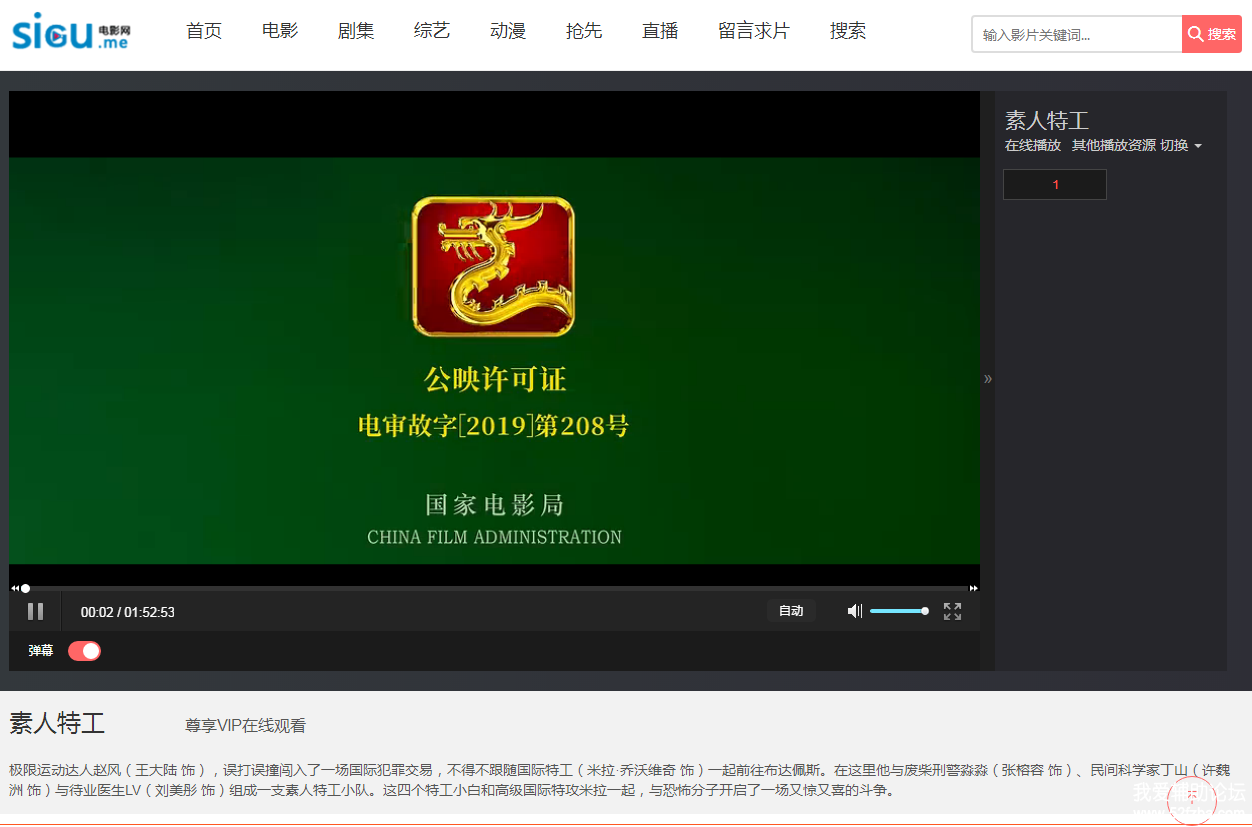The image size is (1252, 827).
Task: Open the 综艺 variety section
Action: (x=432, y=31)
